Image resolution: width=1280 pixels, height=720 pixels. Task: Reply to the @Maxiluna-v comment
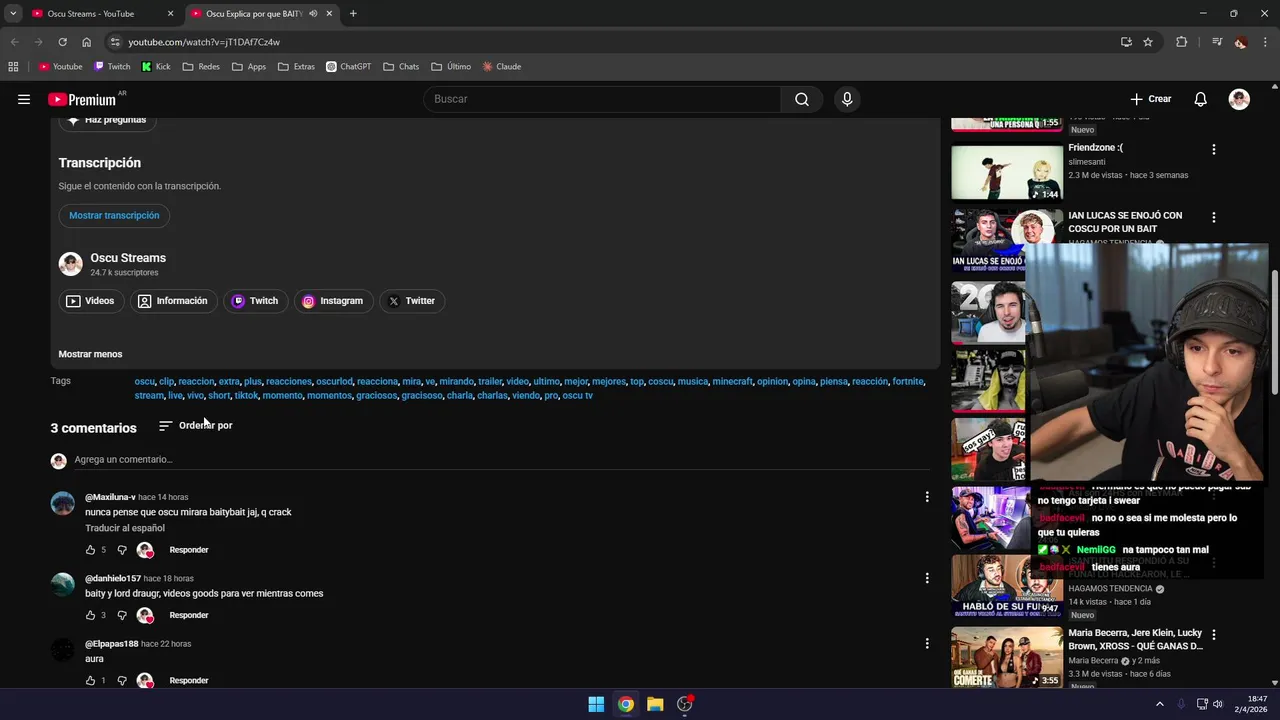coord(189,550)
